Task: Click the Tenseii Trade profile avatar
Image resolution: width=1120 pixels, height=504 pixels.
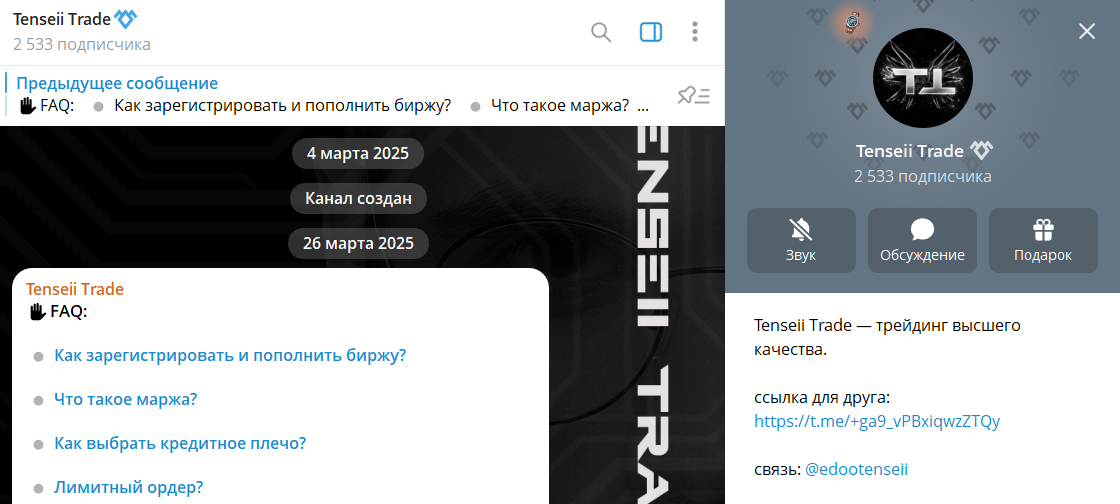Action: [923, 79]
